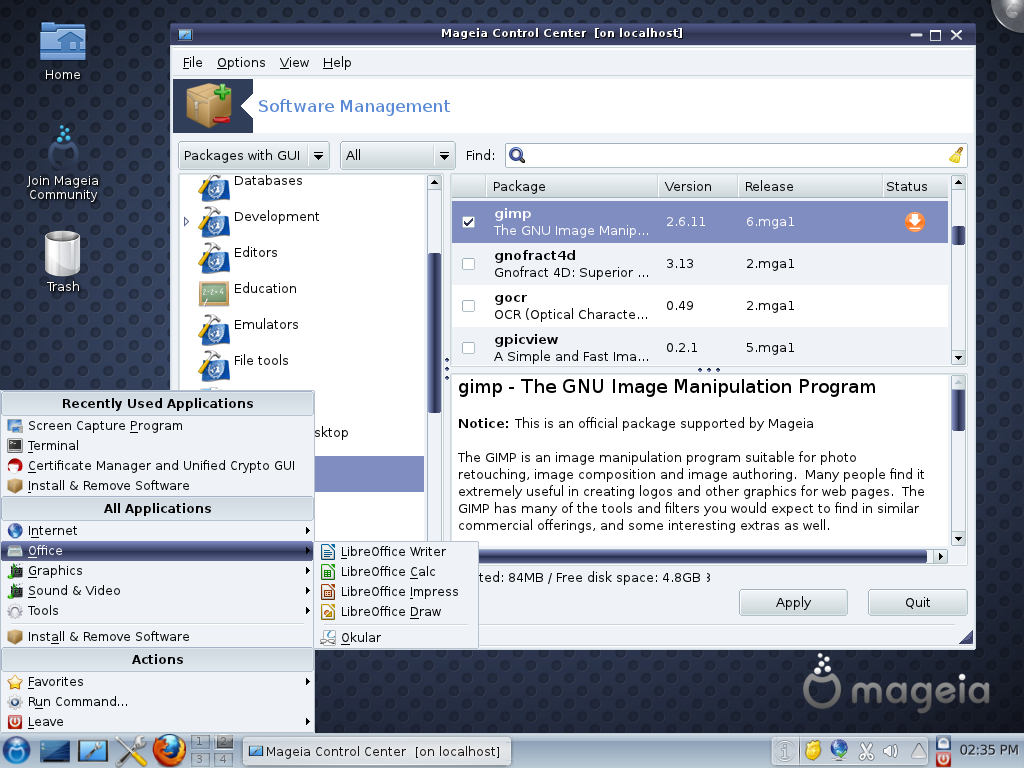Viewport: 1024px width, 768px height.
Task: Expand the Tools applications submenu
Action: (x=157, y=611)
